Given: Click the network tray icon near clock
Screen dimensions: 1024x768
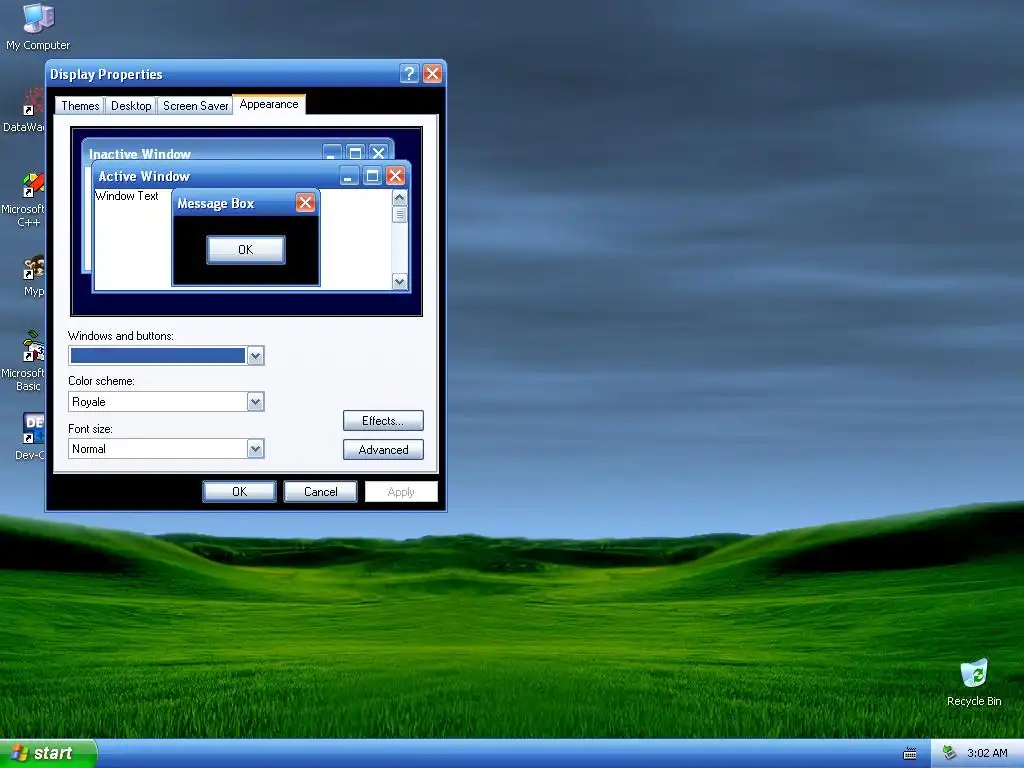Looking at the screenshot, I should click(x=950, y=753).
